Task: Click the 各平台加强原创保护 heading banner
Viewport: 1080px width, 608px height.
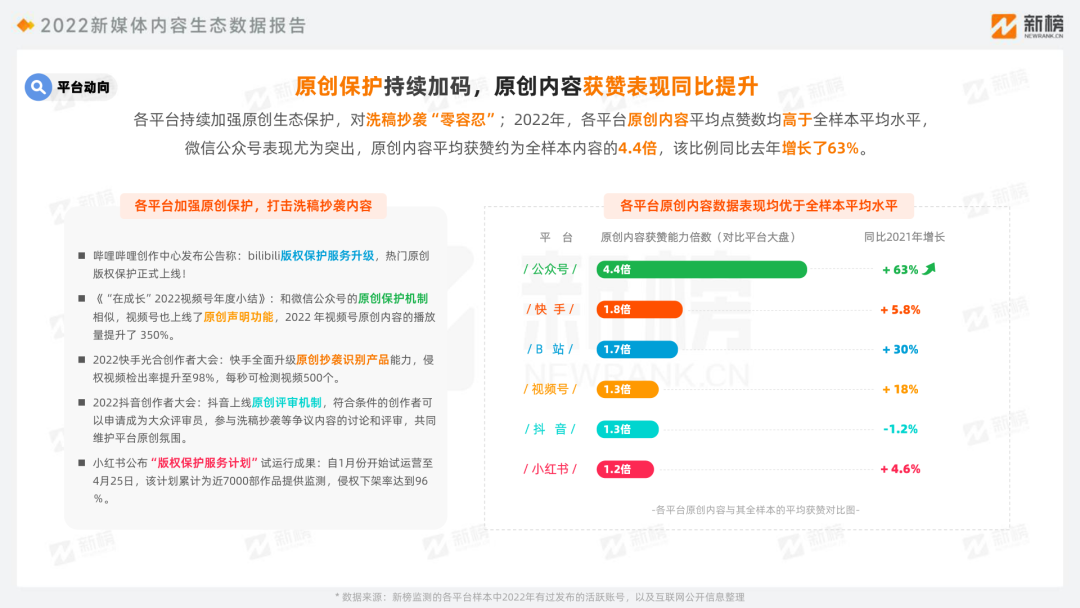Action: point(253,206)
